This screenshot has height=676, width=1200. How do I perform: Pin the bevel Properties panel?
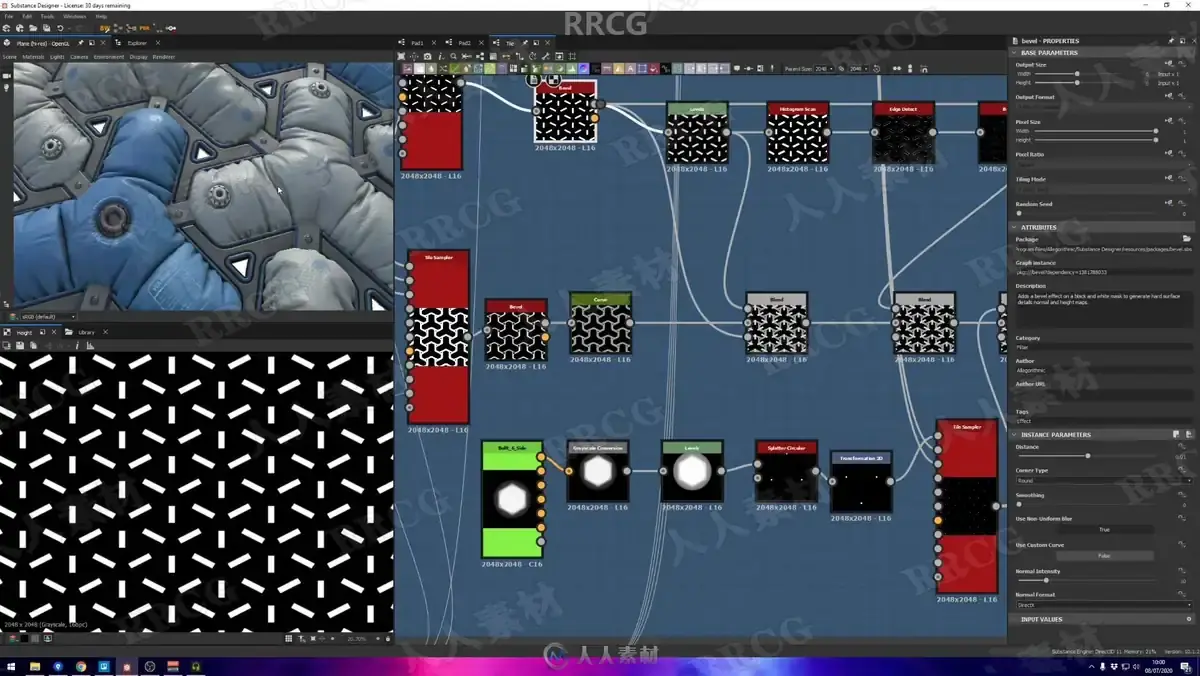point(1171,41)
